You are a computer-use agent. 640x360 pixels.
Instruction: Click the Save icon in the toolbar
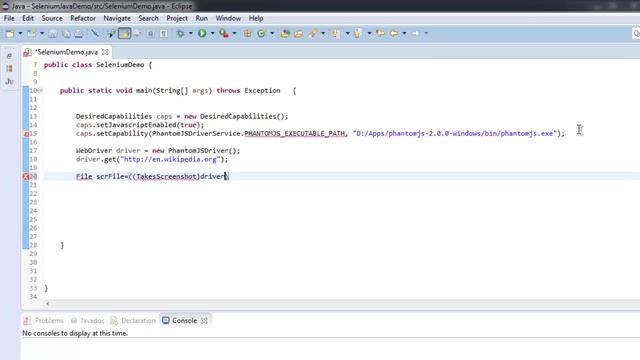coord(53,33)
